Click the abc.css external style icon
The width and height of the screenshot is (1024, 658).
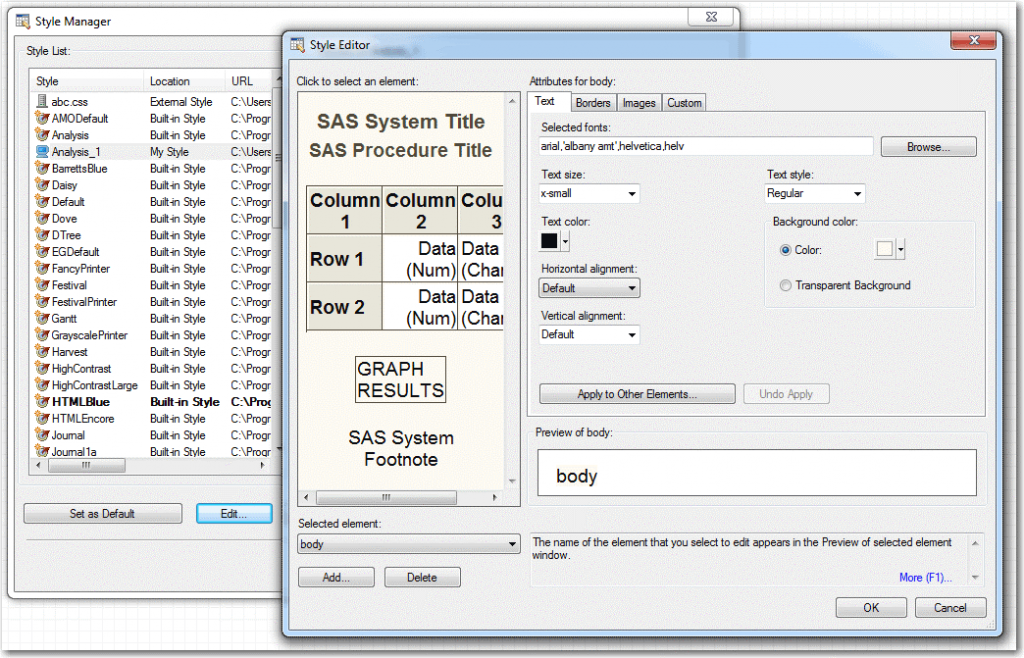click(42, 102)
